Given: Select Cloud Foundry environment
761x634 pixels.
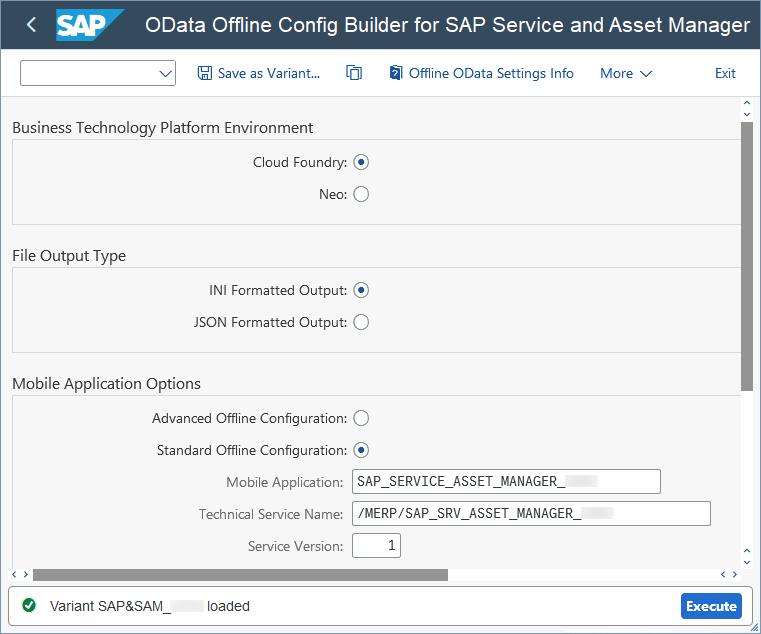Looking at the screenshot, I should point(361,162).
